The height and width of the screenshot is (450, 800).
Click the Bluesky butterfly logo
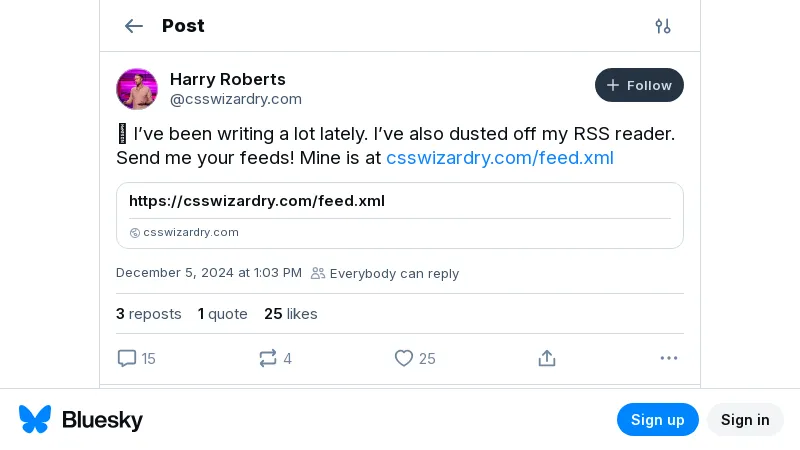(x=35, y=419)
